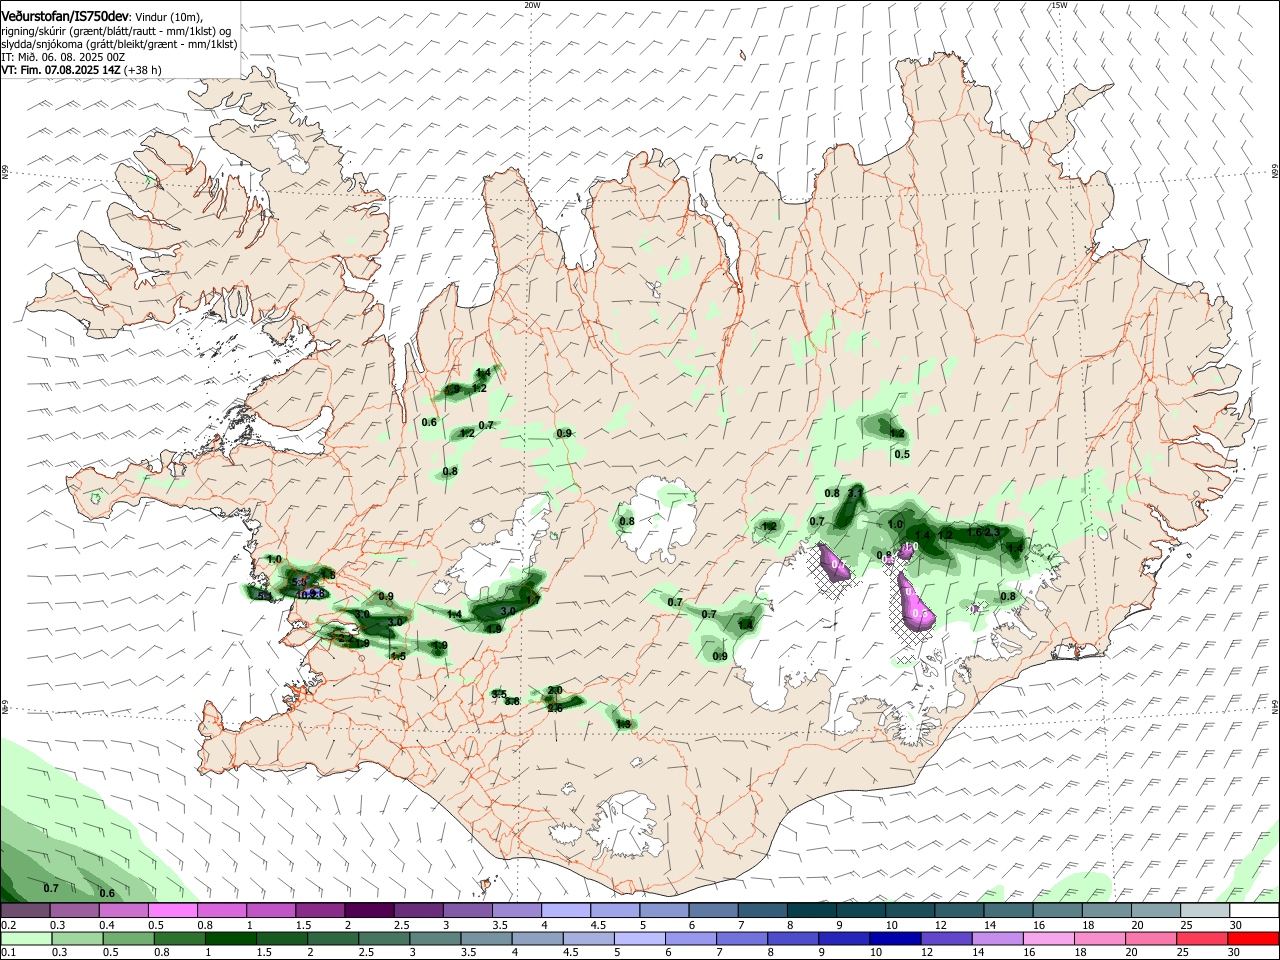Pick the dark purple 2 swatch in upper legend
The height and width of the screenshot is (960, 1280).
[x=369, y=910]
